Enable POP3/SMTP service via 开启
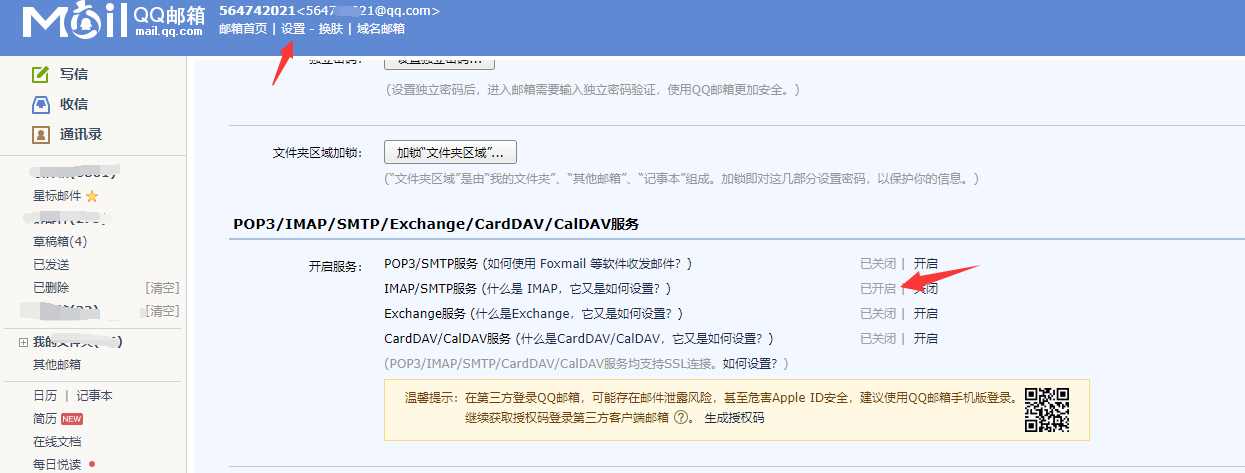Image resolution: width=1245 pixels, height=473 pixels. (x=925, y=264)
